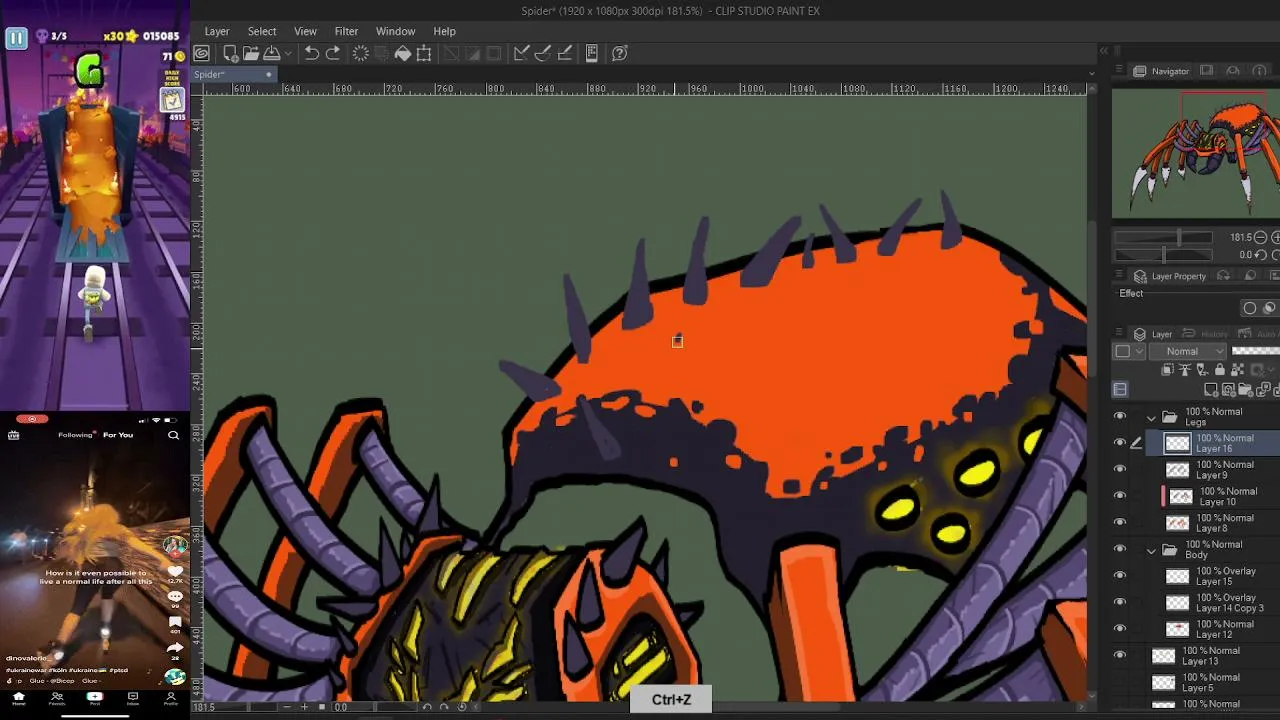Open CLIP STUDIO support help icon
This screenshot has height=720, width=1280.
tap(620, 53)
